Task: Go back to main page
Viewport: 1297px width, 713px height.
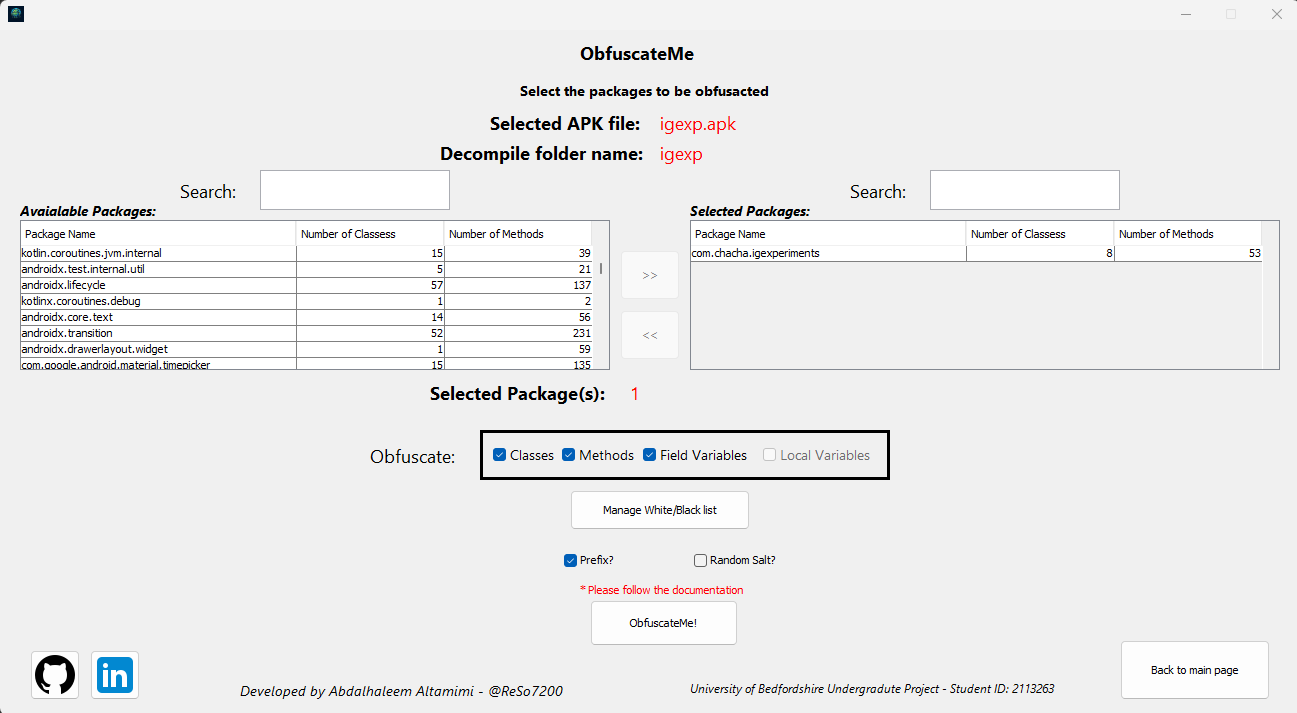Action: 1194,670
